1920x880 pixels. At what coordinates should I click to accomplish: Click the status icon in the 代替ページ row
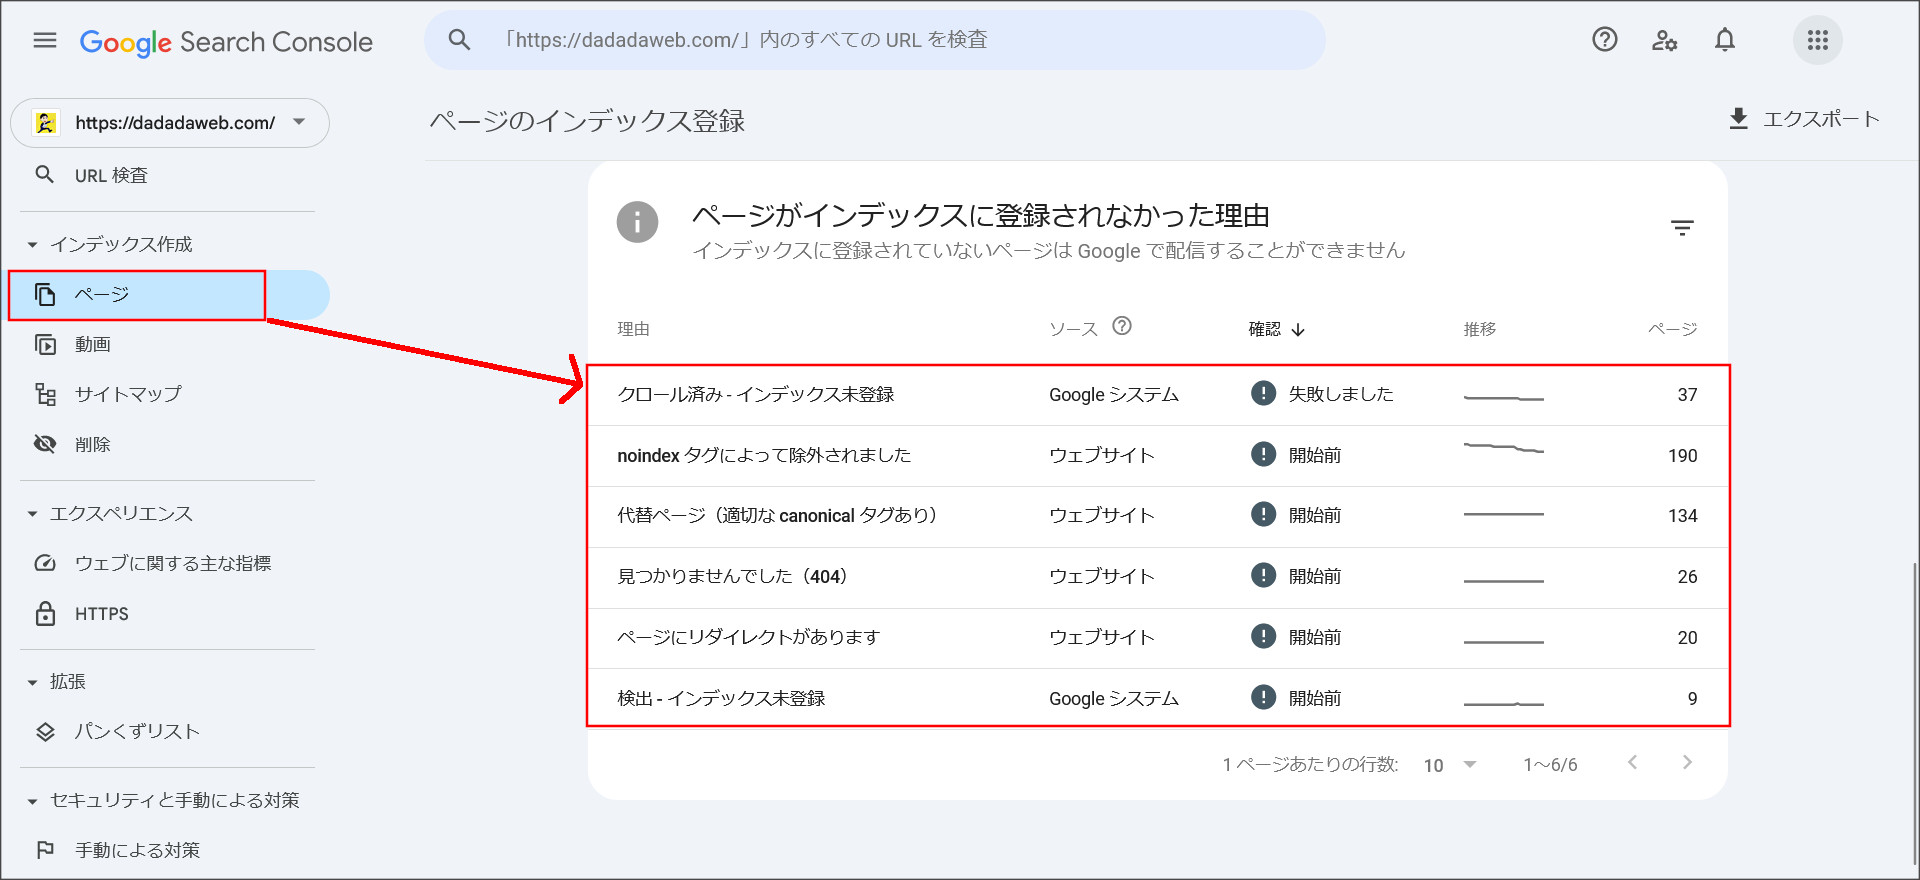(x=1263, y=514)
